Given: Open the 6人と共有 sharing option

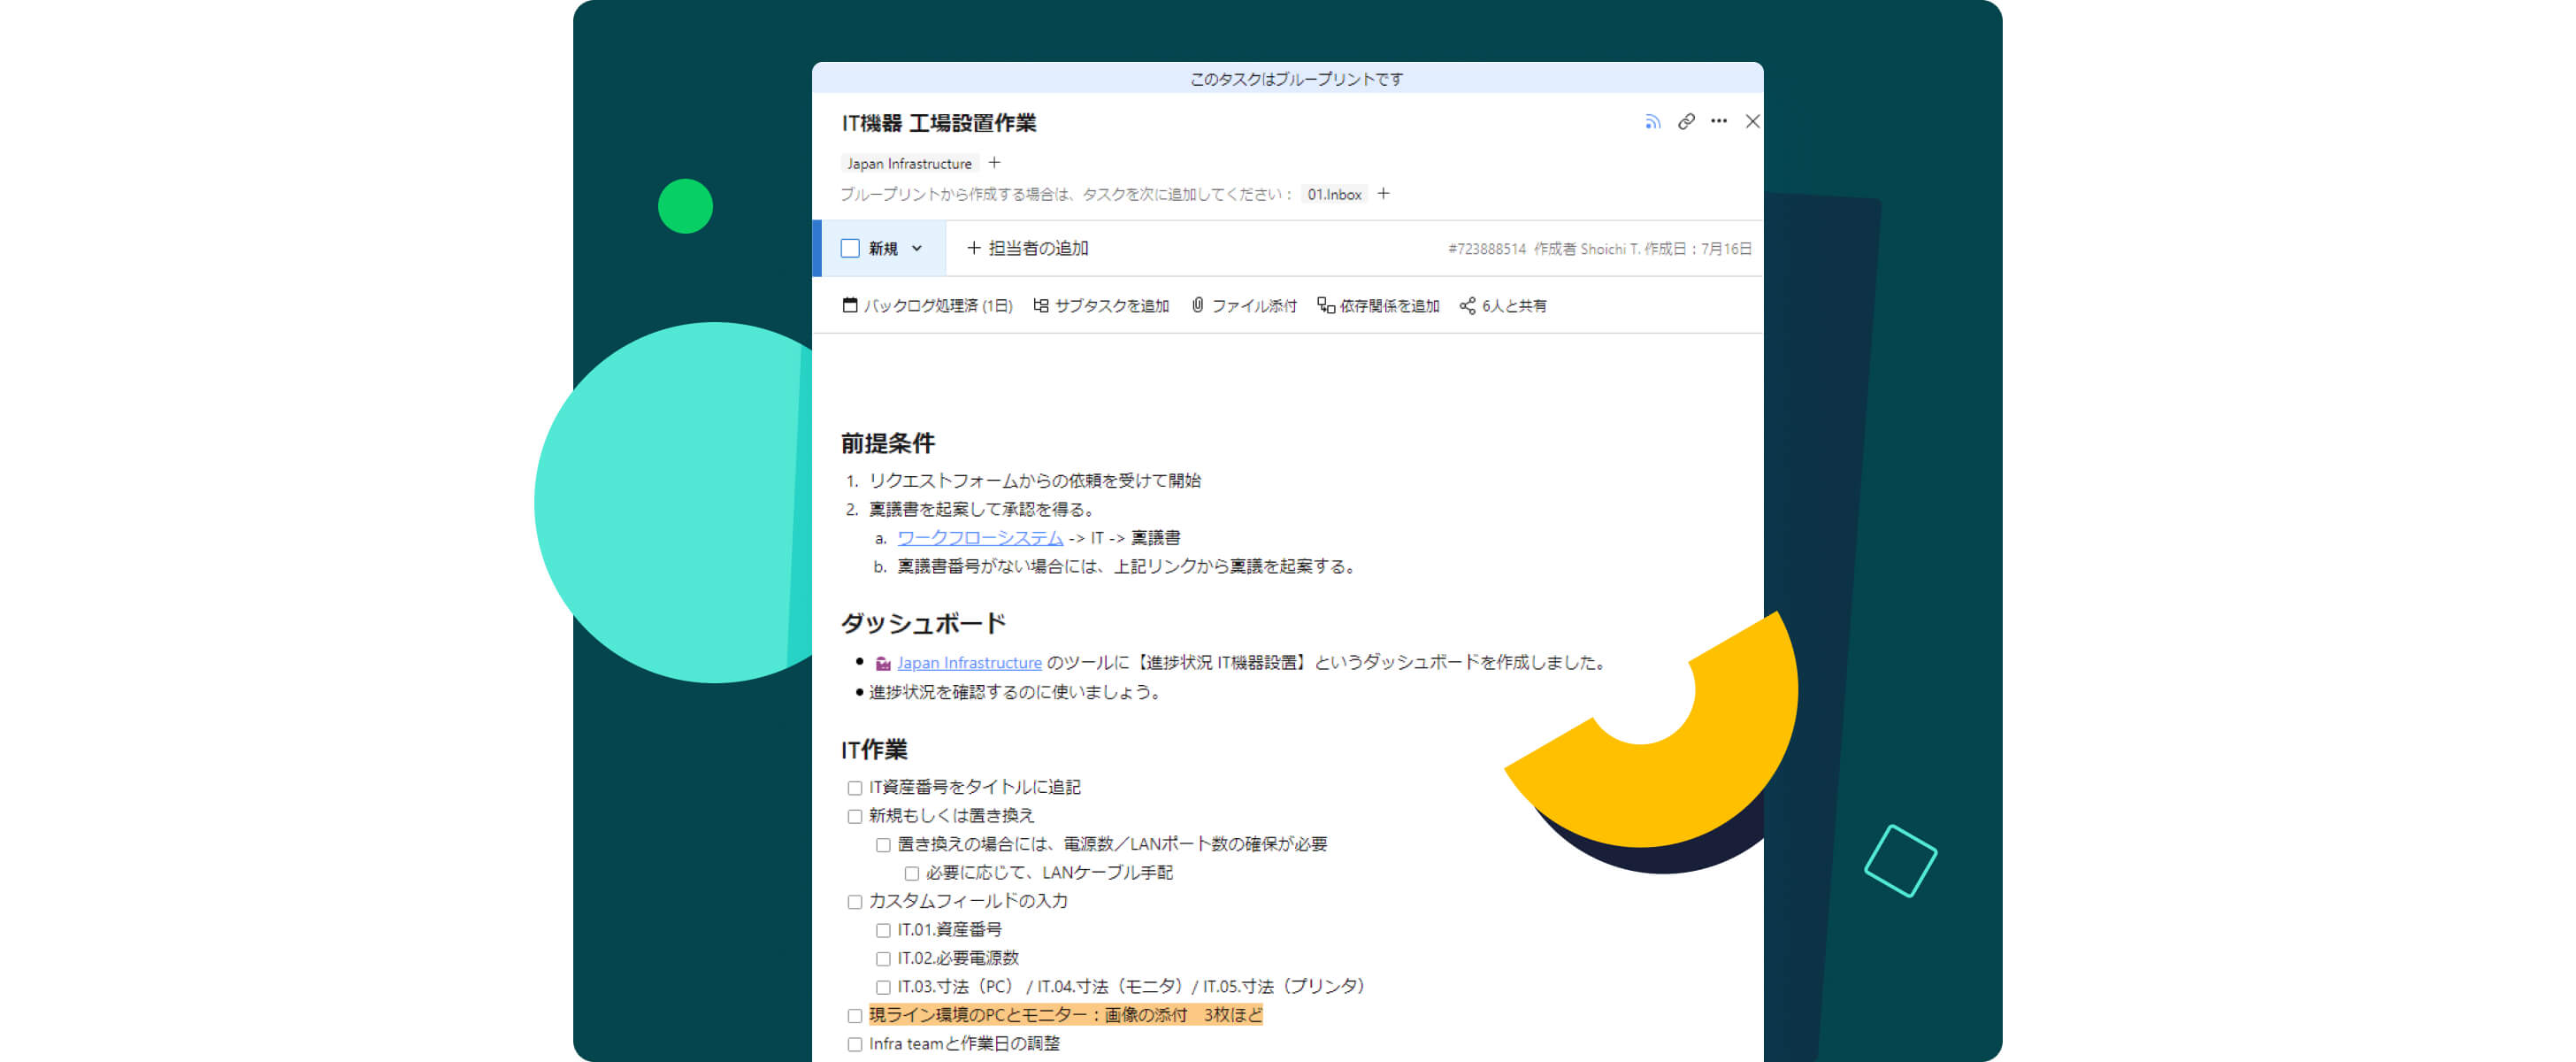Looking at the screenshot, I should 1502,306.
